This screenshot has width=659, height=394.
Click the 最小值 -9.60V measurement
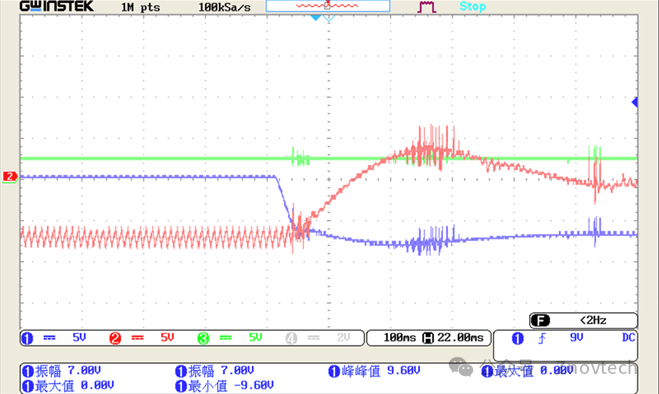tap(224, 386)
